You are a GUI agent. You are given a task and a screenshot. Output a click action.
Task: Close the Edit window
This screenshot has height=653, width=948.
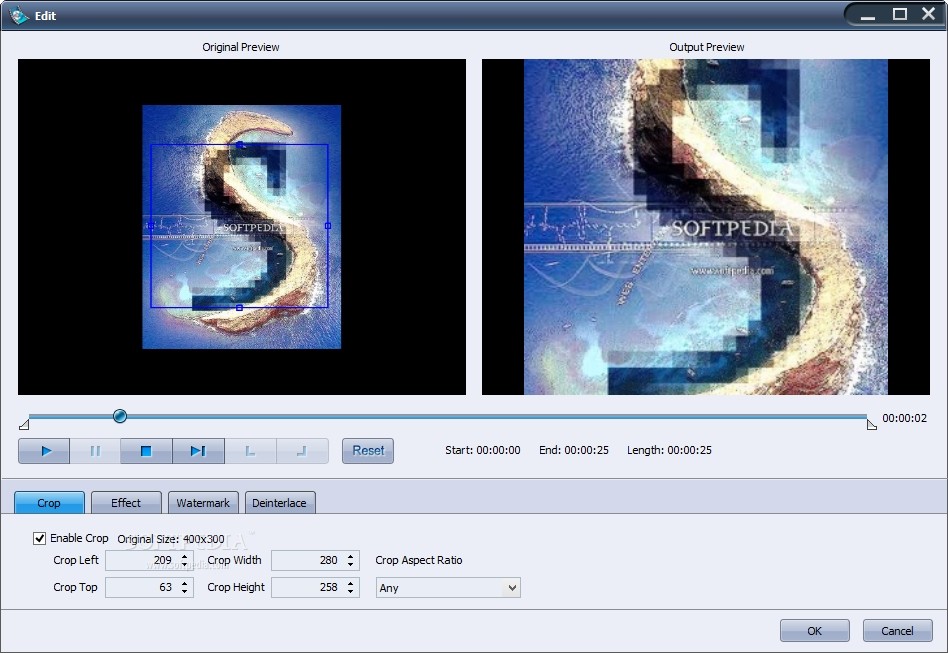click(x=929, y=13)
